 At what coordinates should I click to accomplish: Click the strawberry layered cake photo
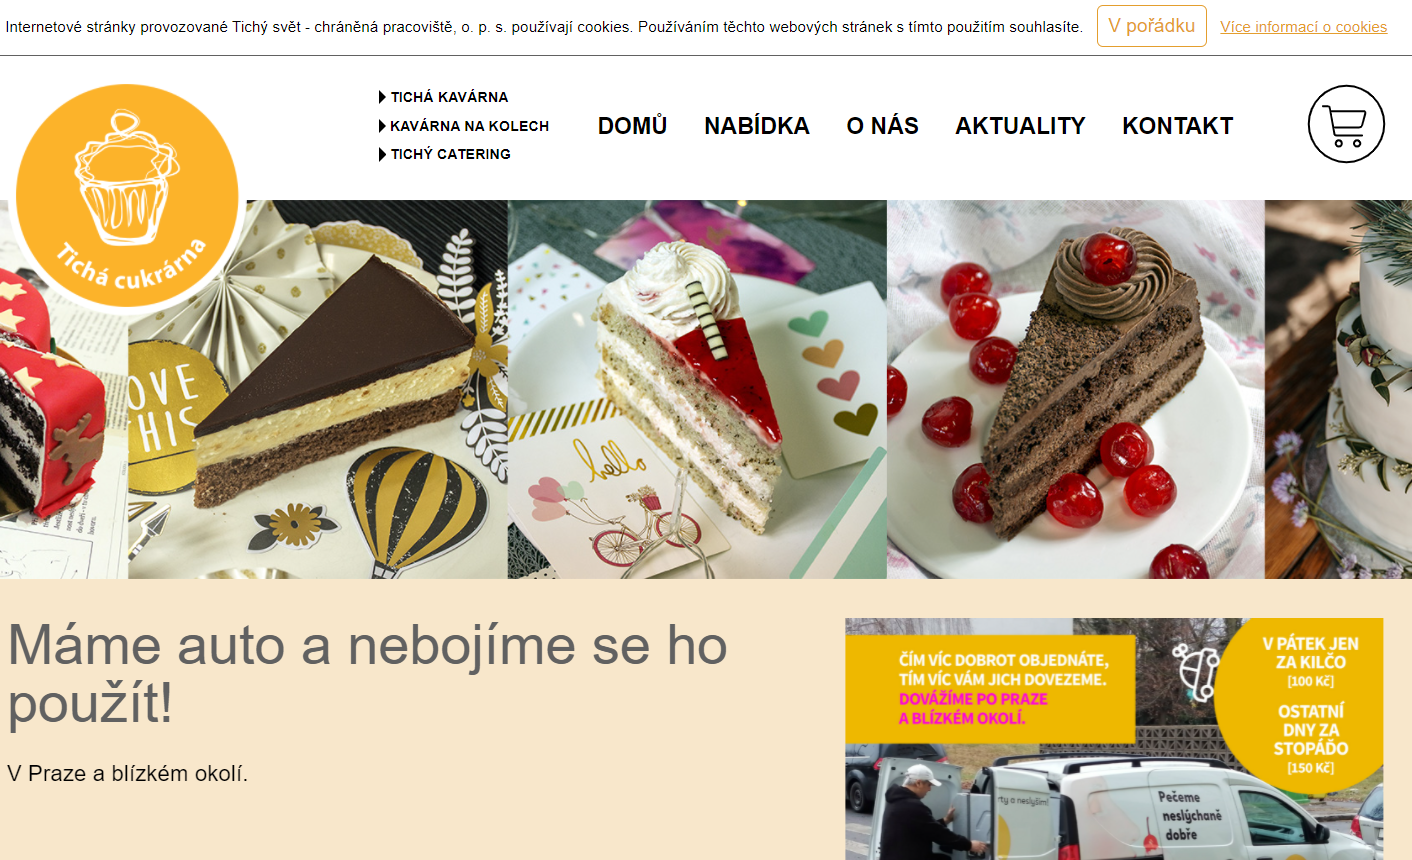[x=697, y=390]
